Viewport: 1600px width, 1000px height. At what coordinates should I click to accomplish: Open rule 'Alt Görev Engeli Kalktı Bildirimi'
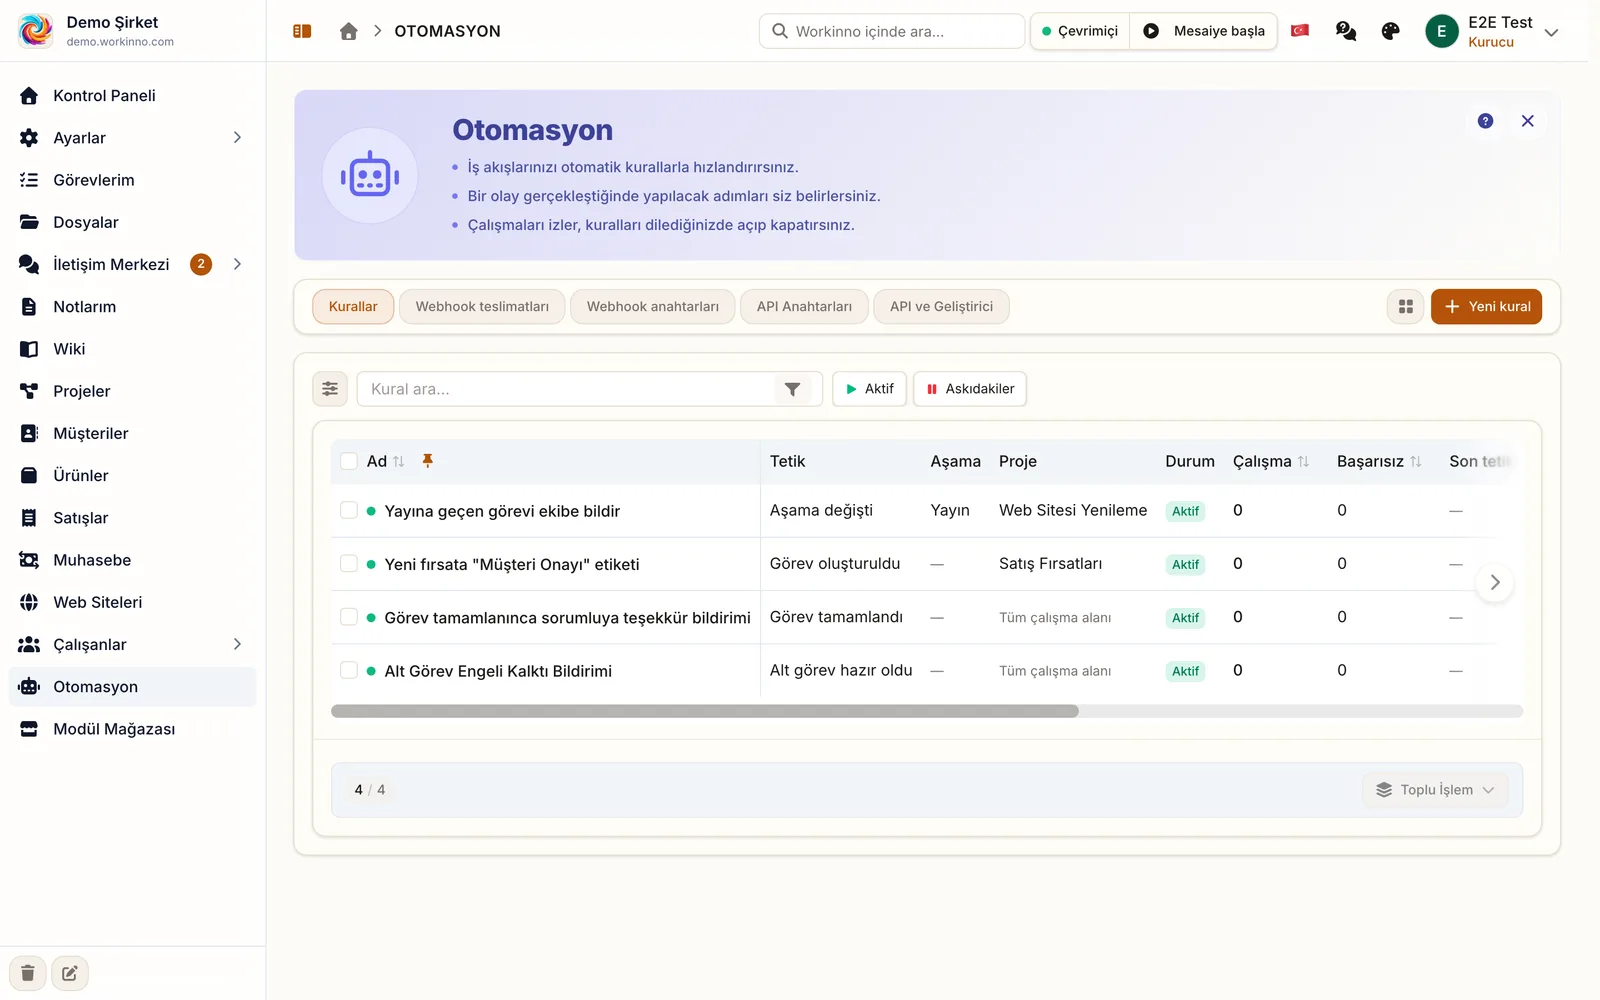pyautogui.click(x=498, y=671)
